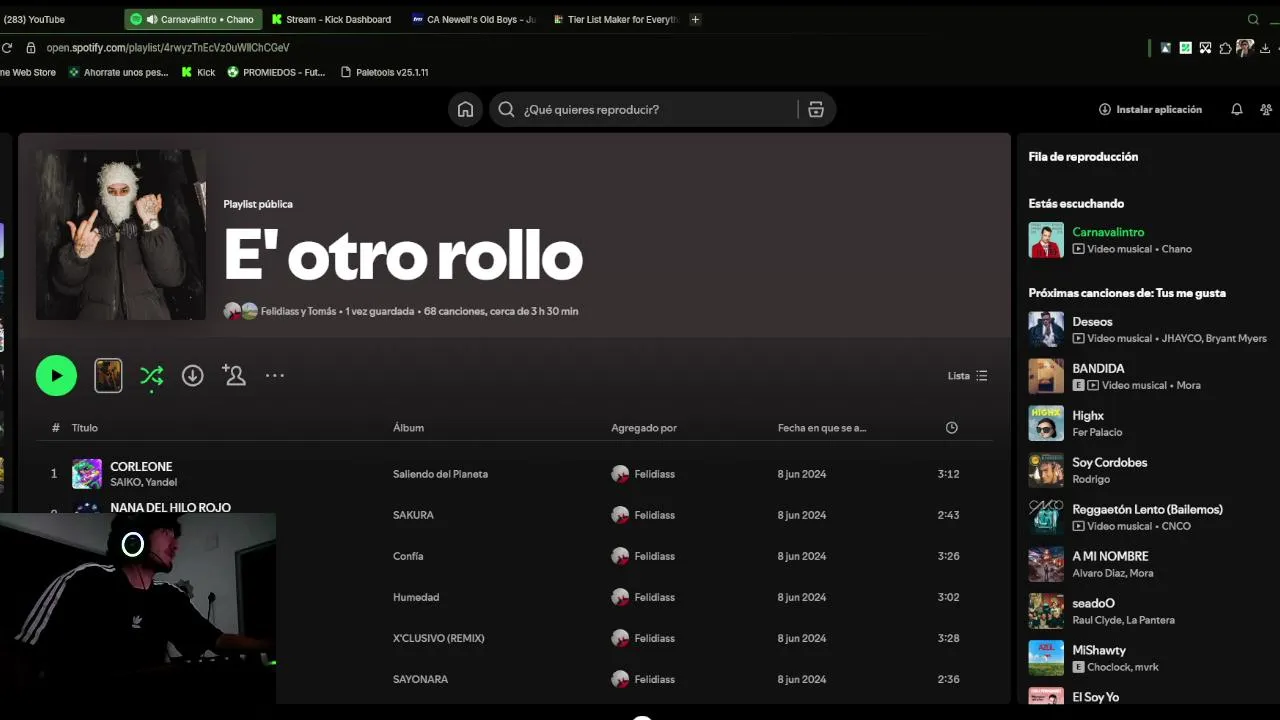Switch to the Tier List Maker tab
1280x720 pixels.
coord(614,19)
